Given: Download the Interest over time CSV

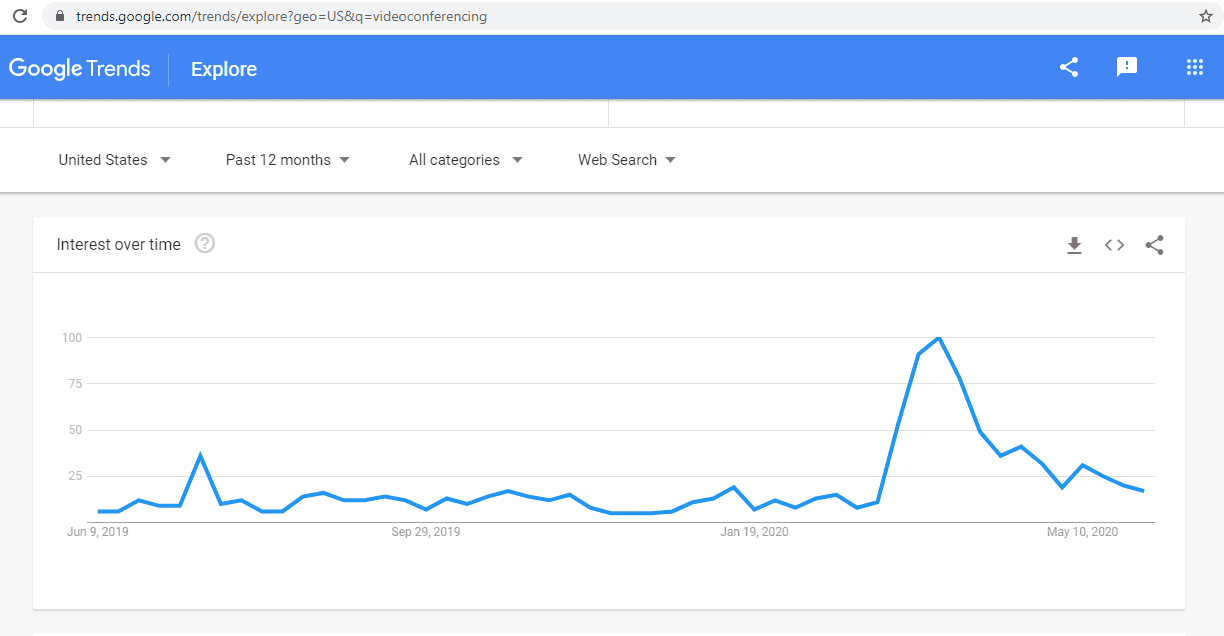Looking at the screenshot, I should click(1075, 245).
